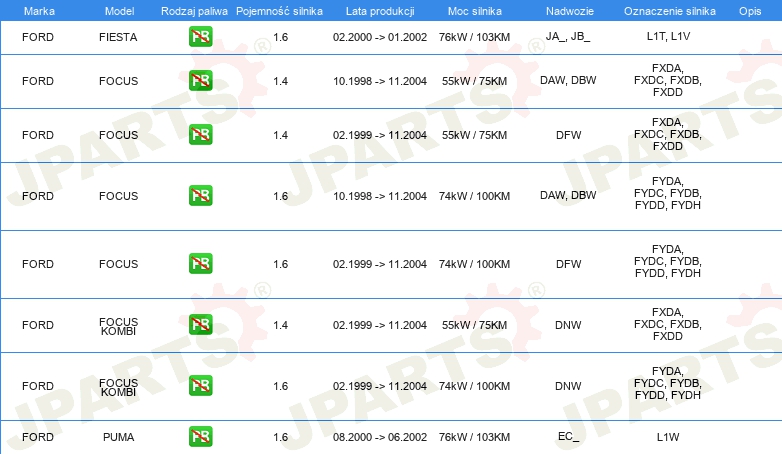
Task: Click FORD in the FIESTA row
Action: [38, 37]
